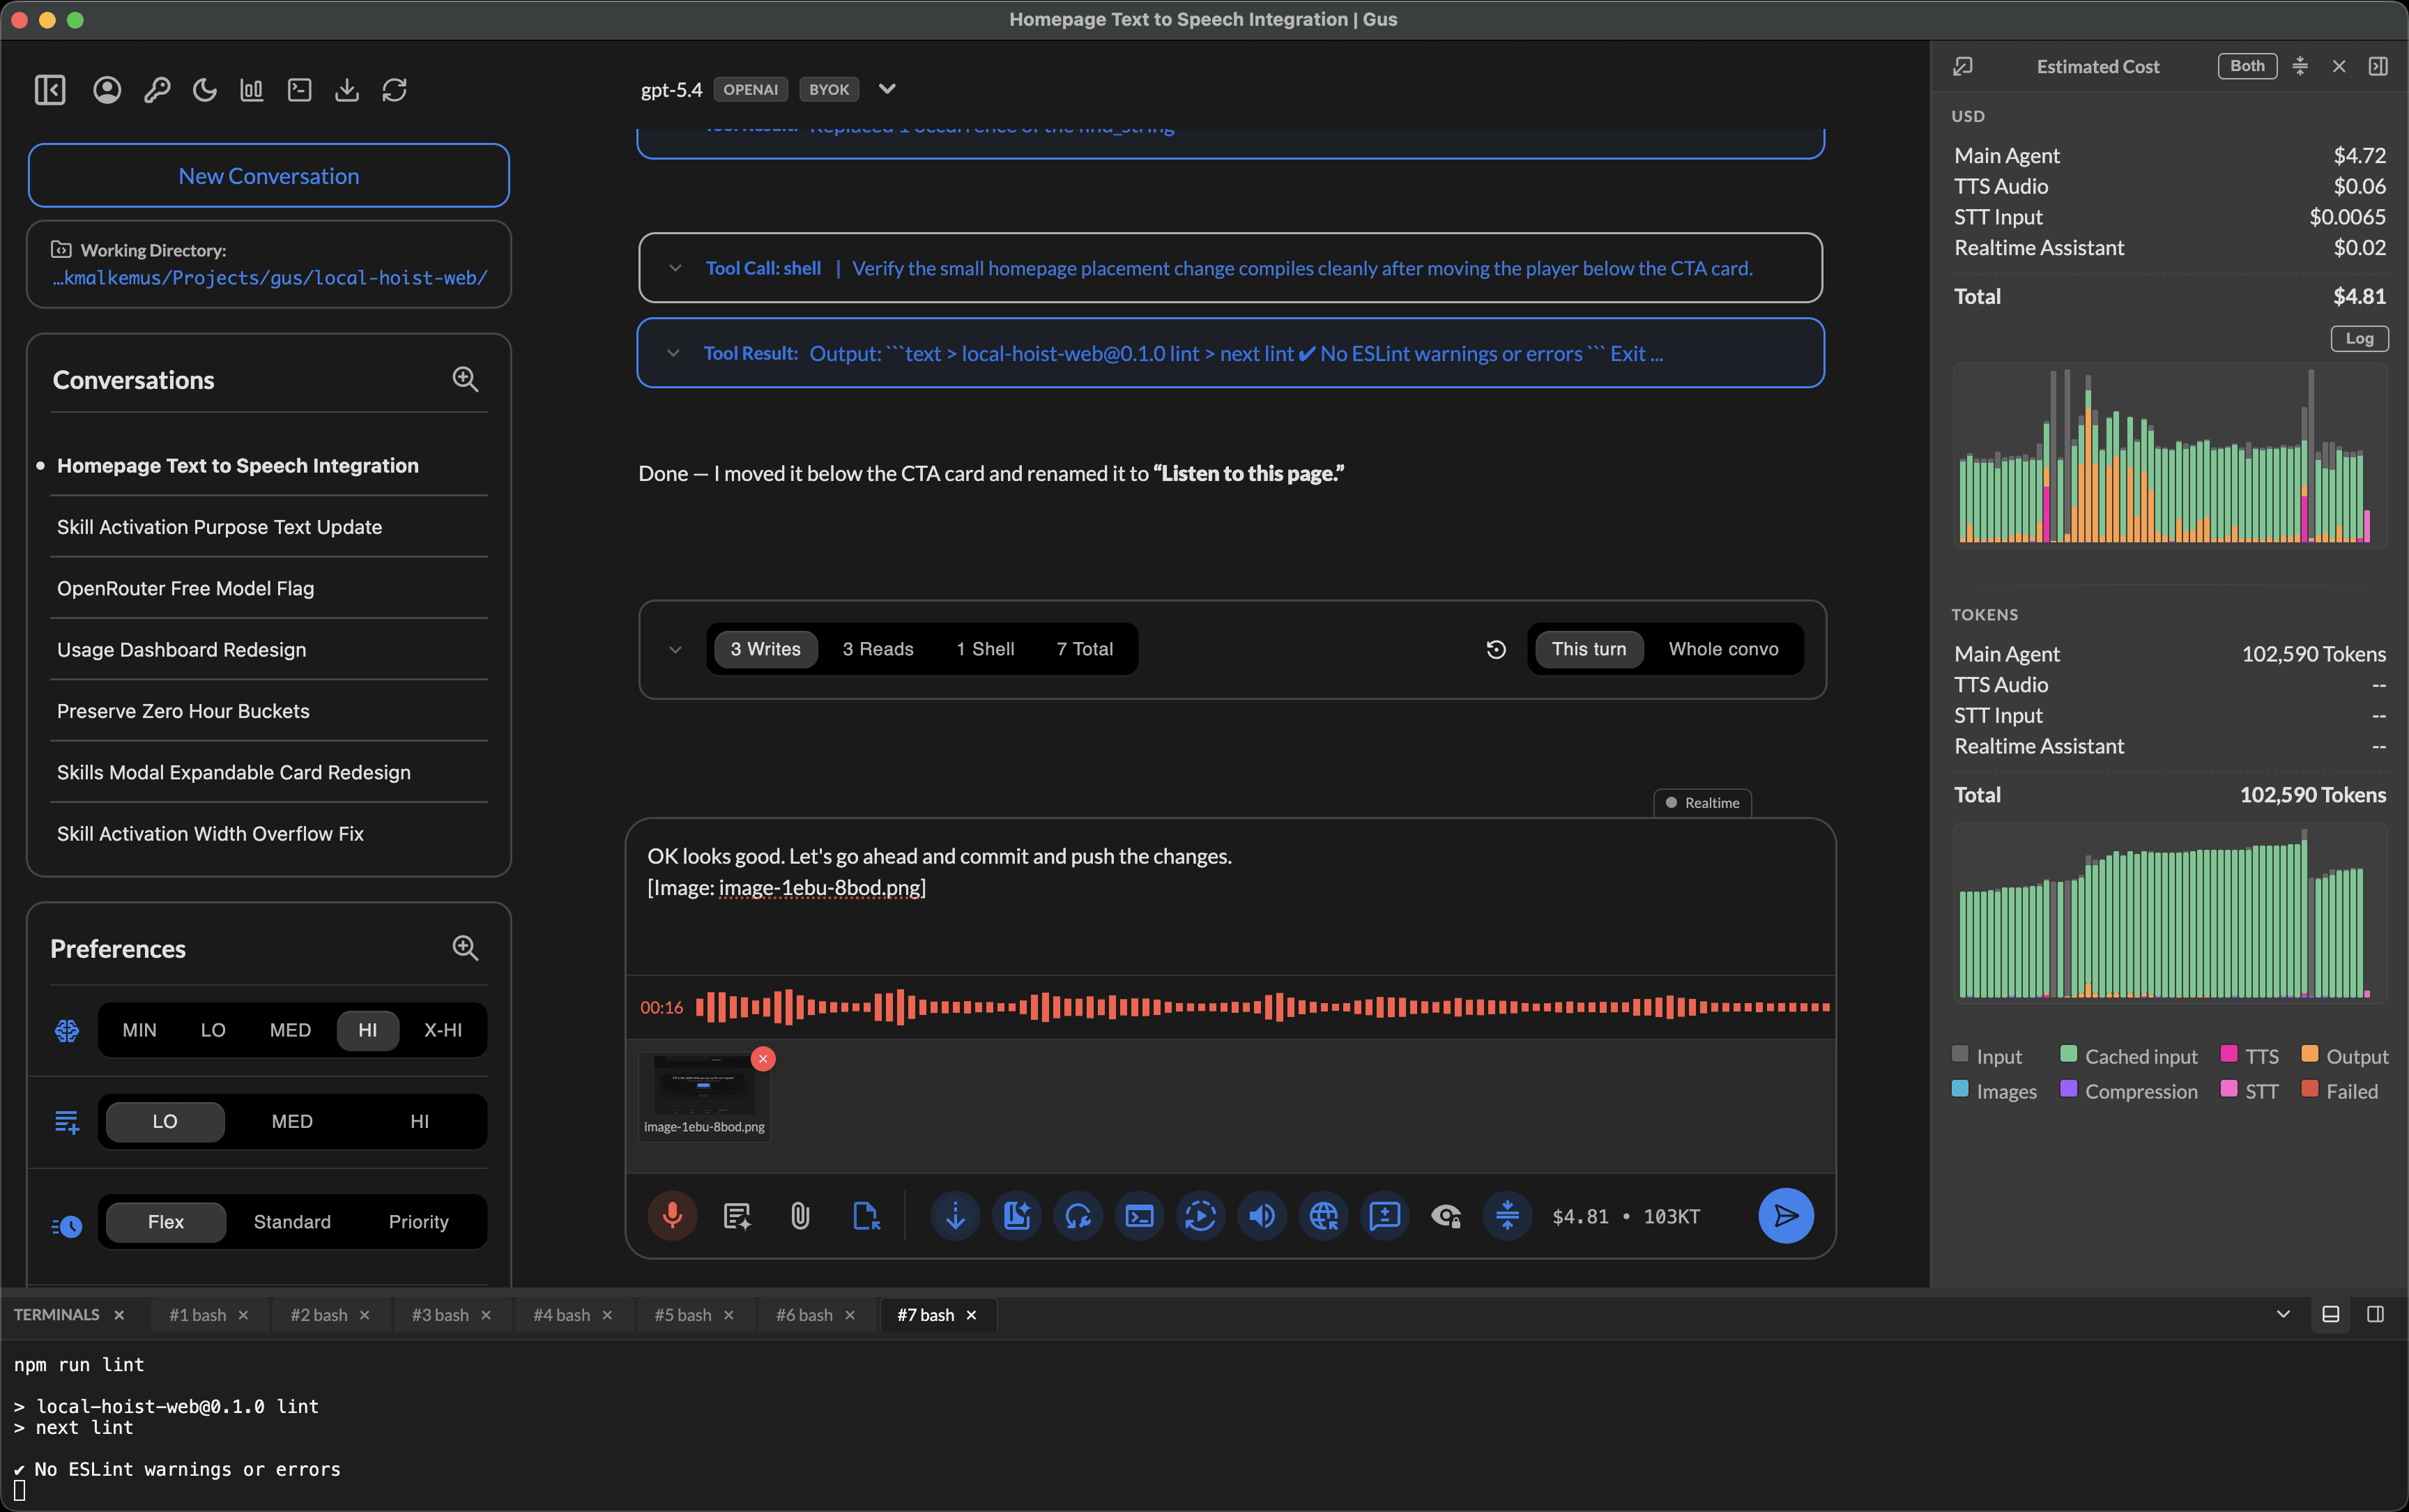Toggle the shell terminal tool icon

coord(1139,1216)
